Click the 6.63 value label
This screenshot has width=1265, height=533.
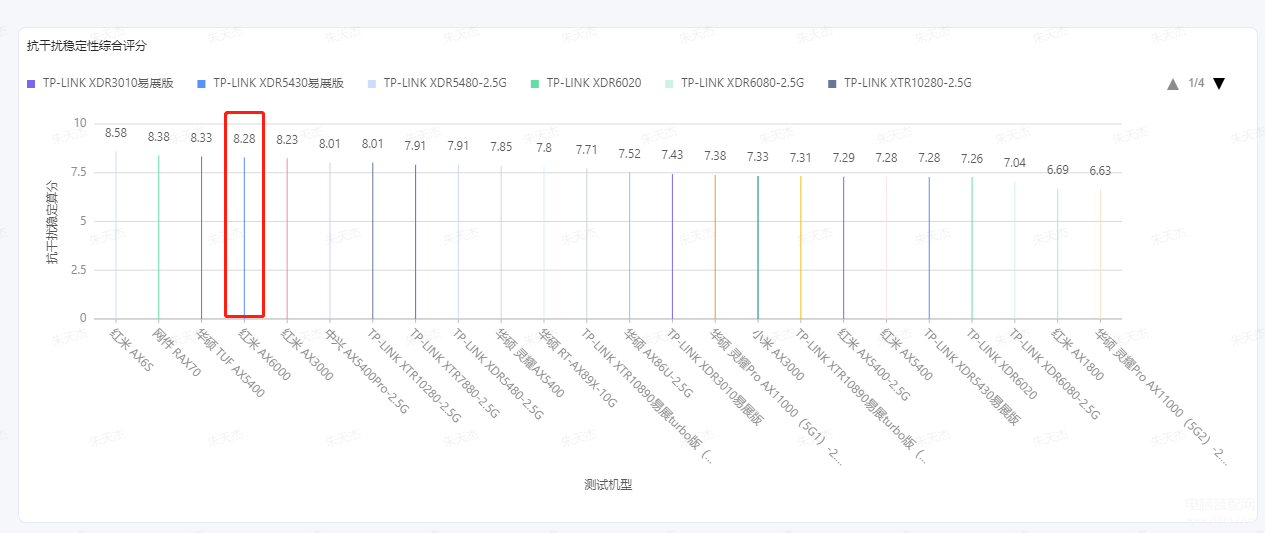(1101, 171)
